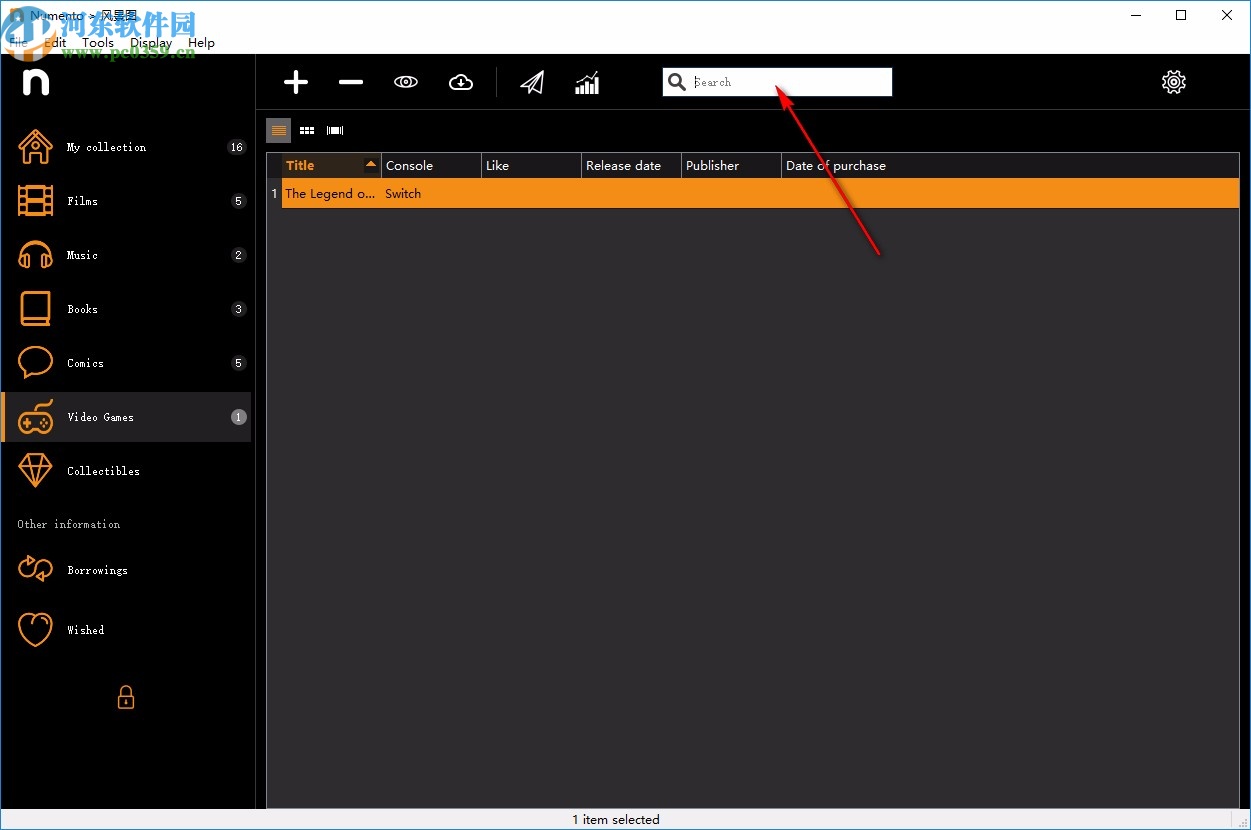Open the Tools menu
Viewport: 1251px width, 830px height.
click(x=98, y=43)
